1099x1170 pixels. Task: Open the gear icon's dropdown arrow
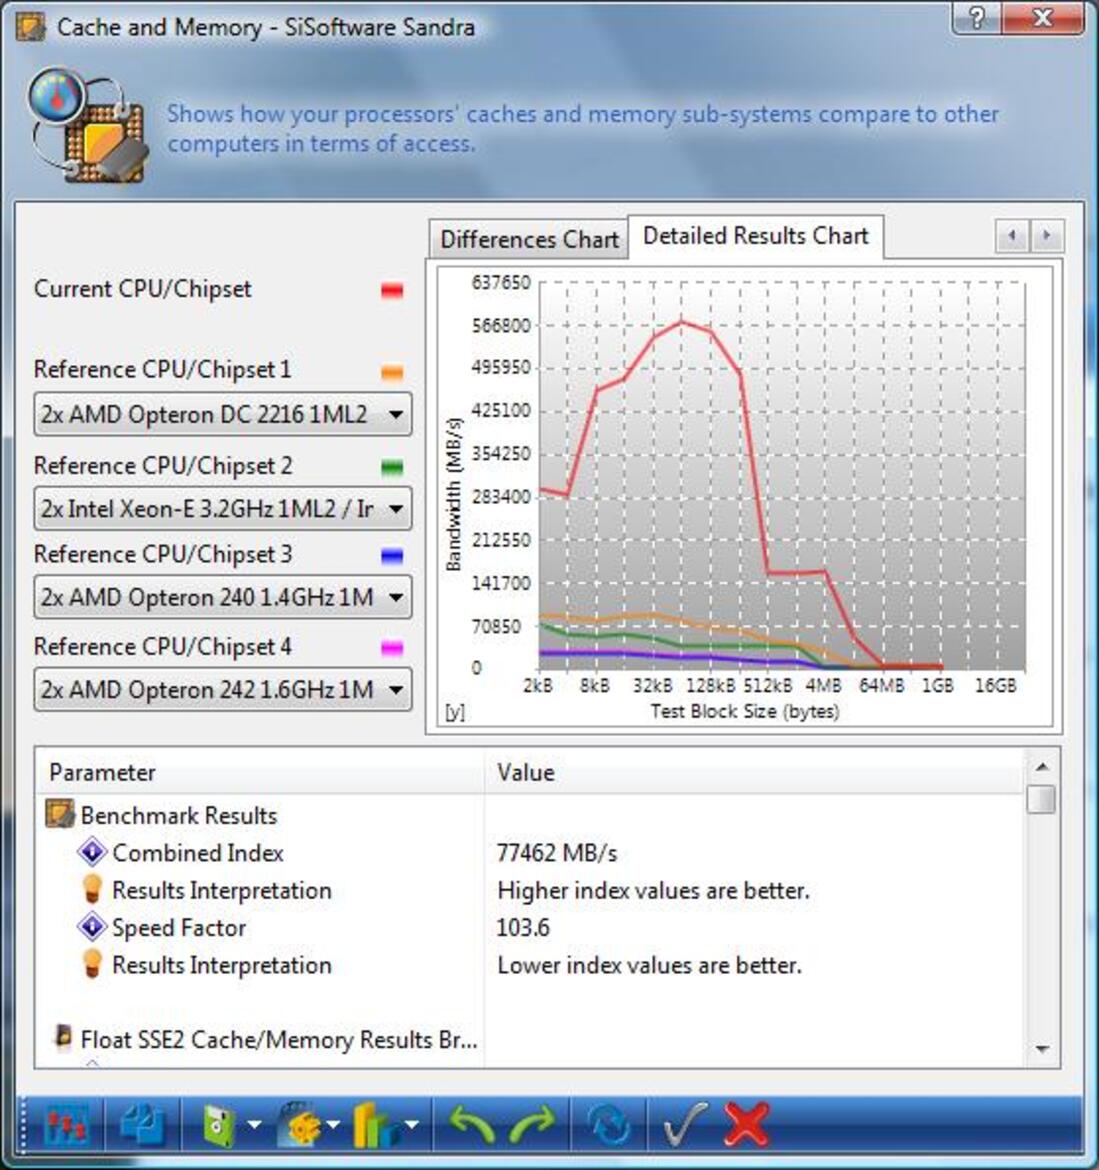coord(333,1124)
